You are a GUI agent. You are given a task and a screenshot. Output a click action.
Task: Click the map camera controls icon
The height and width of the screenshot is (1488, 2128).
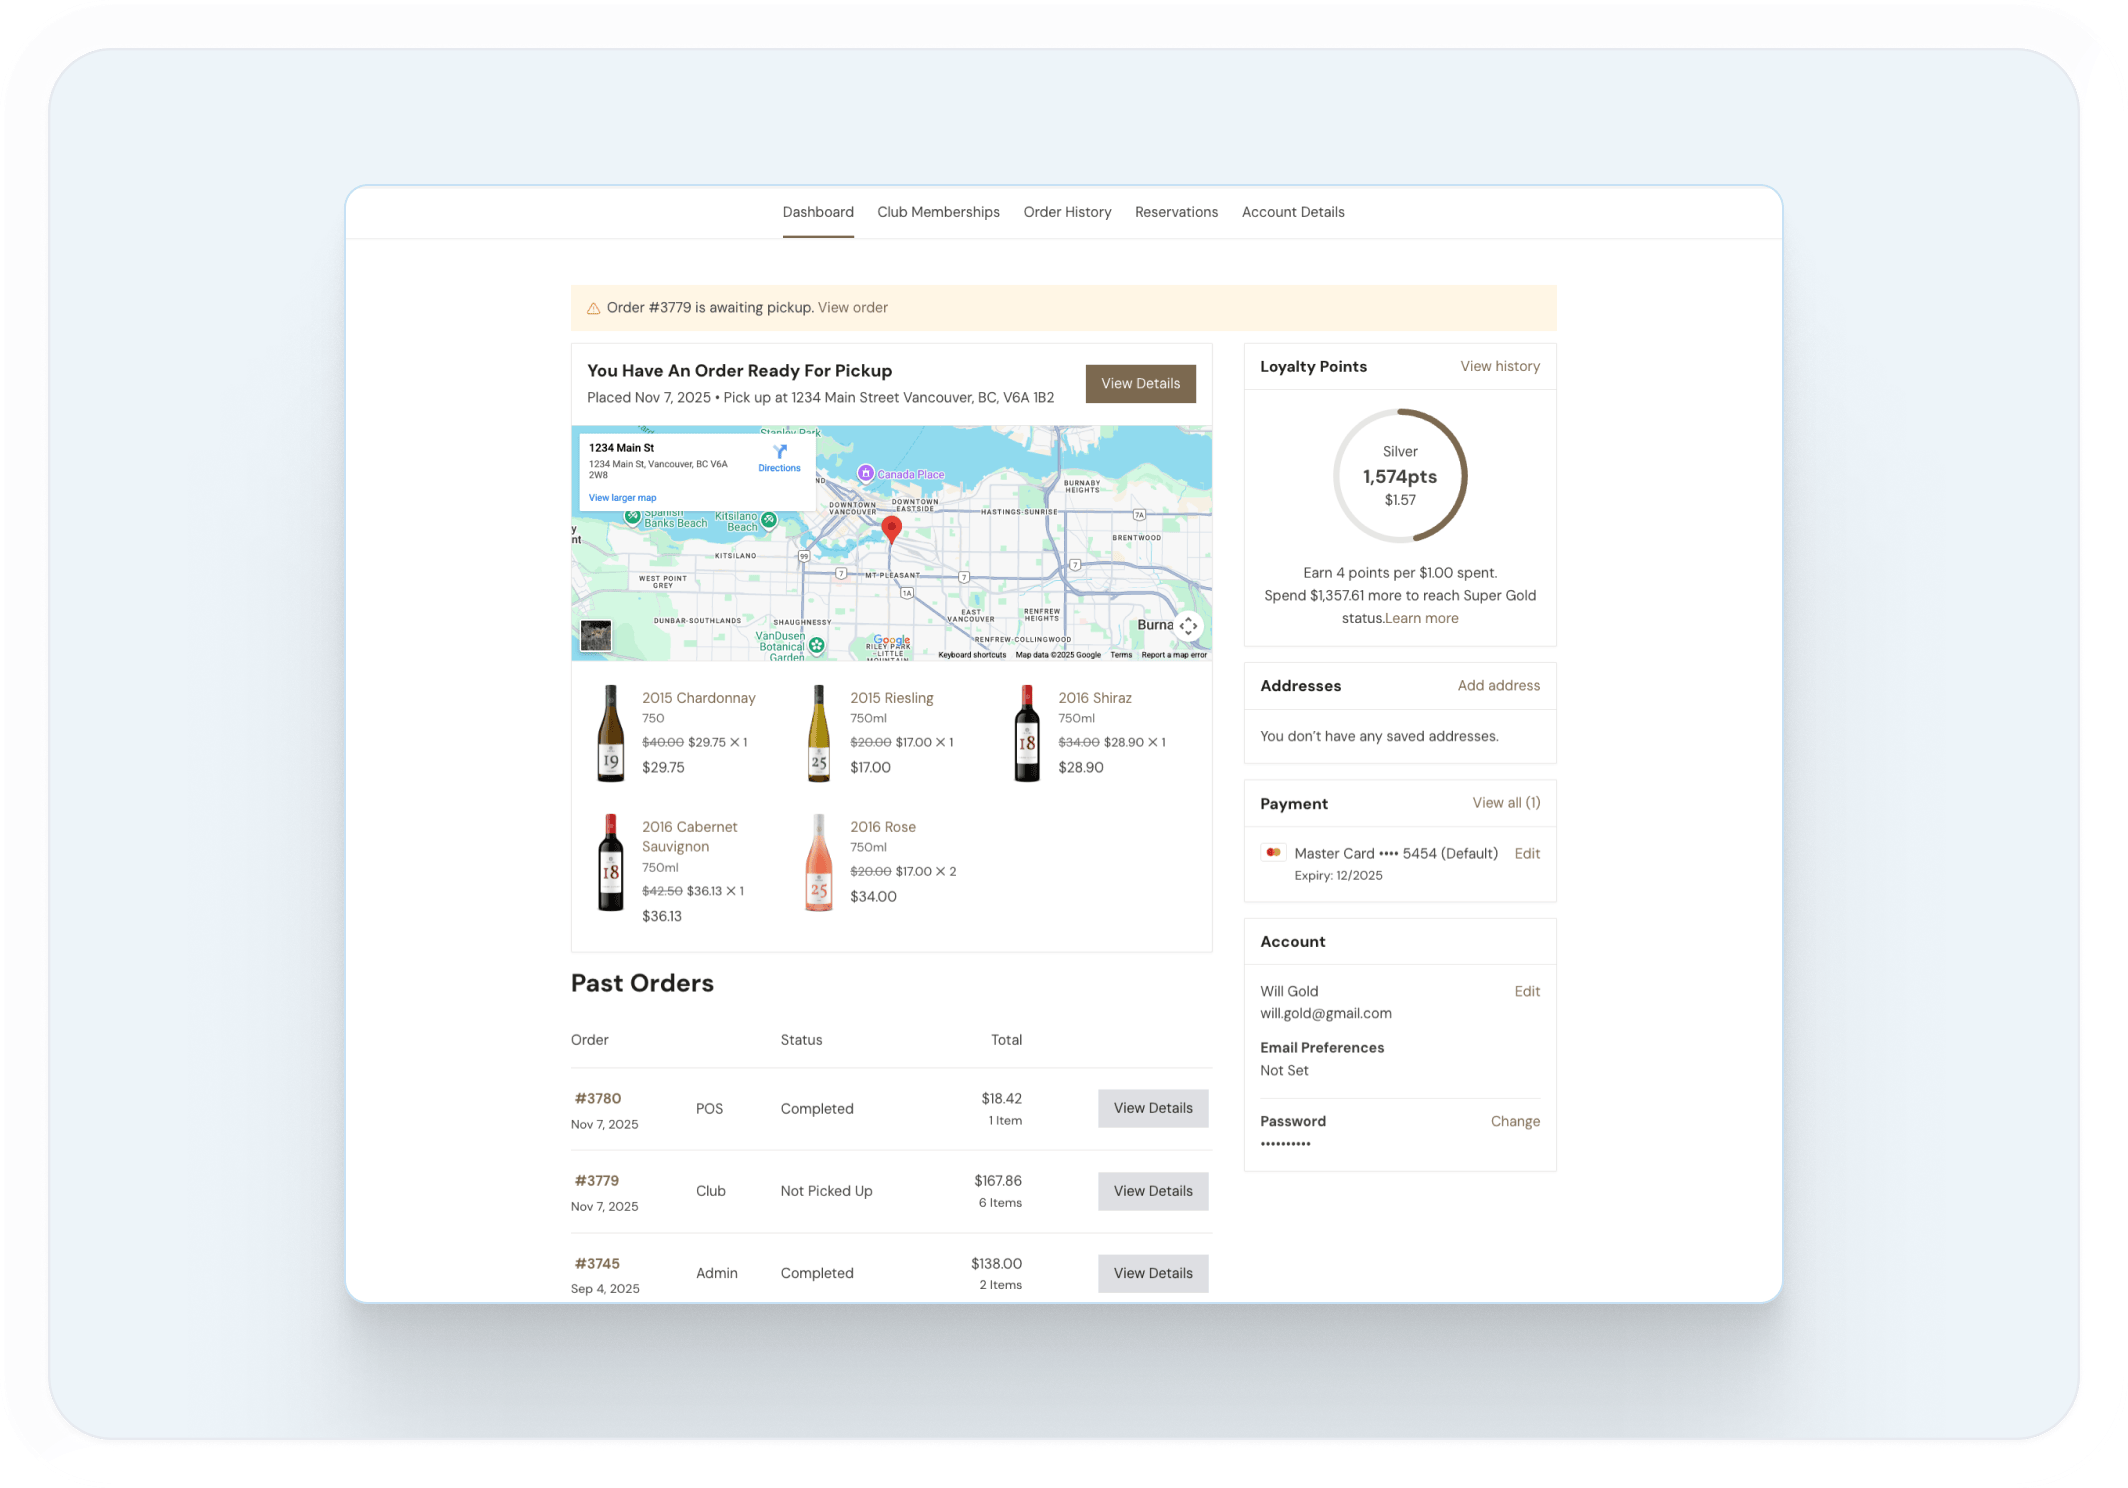pos(1188,626)
